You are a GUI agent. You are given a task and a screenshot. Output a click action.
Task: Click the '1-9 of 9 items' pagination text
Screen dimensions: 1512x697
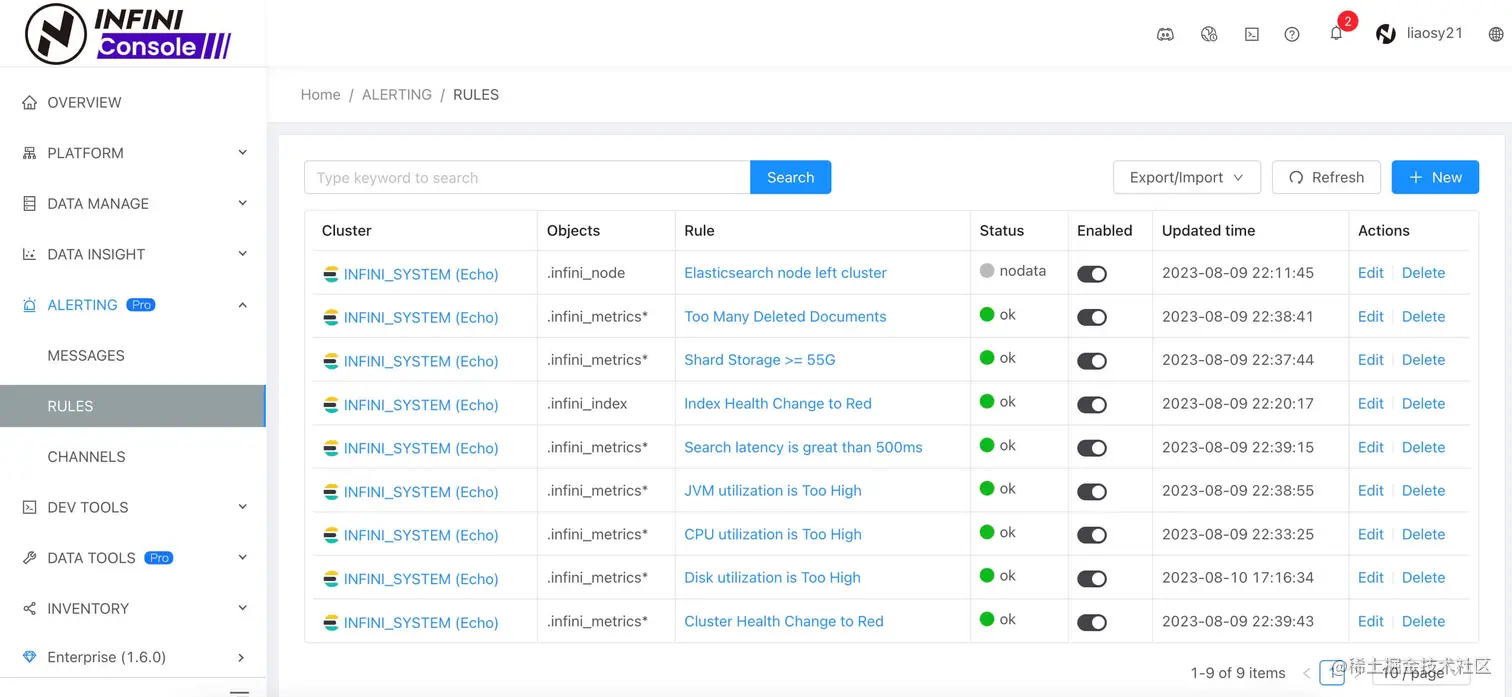[x=1238, y=673]
